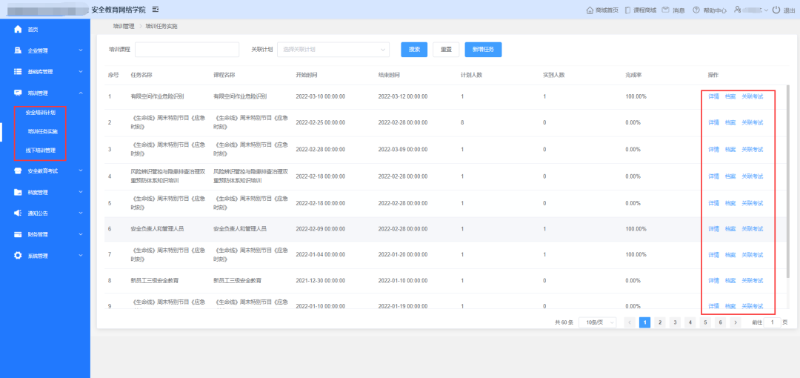Click 档案 in row 7
800x378 pixels.
click(x=731, y=255)
